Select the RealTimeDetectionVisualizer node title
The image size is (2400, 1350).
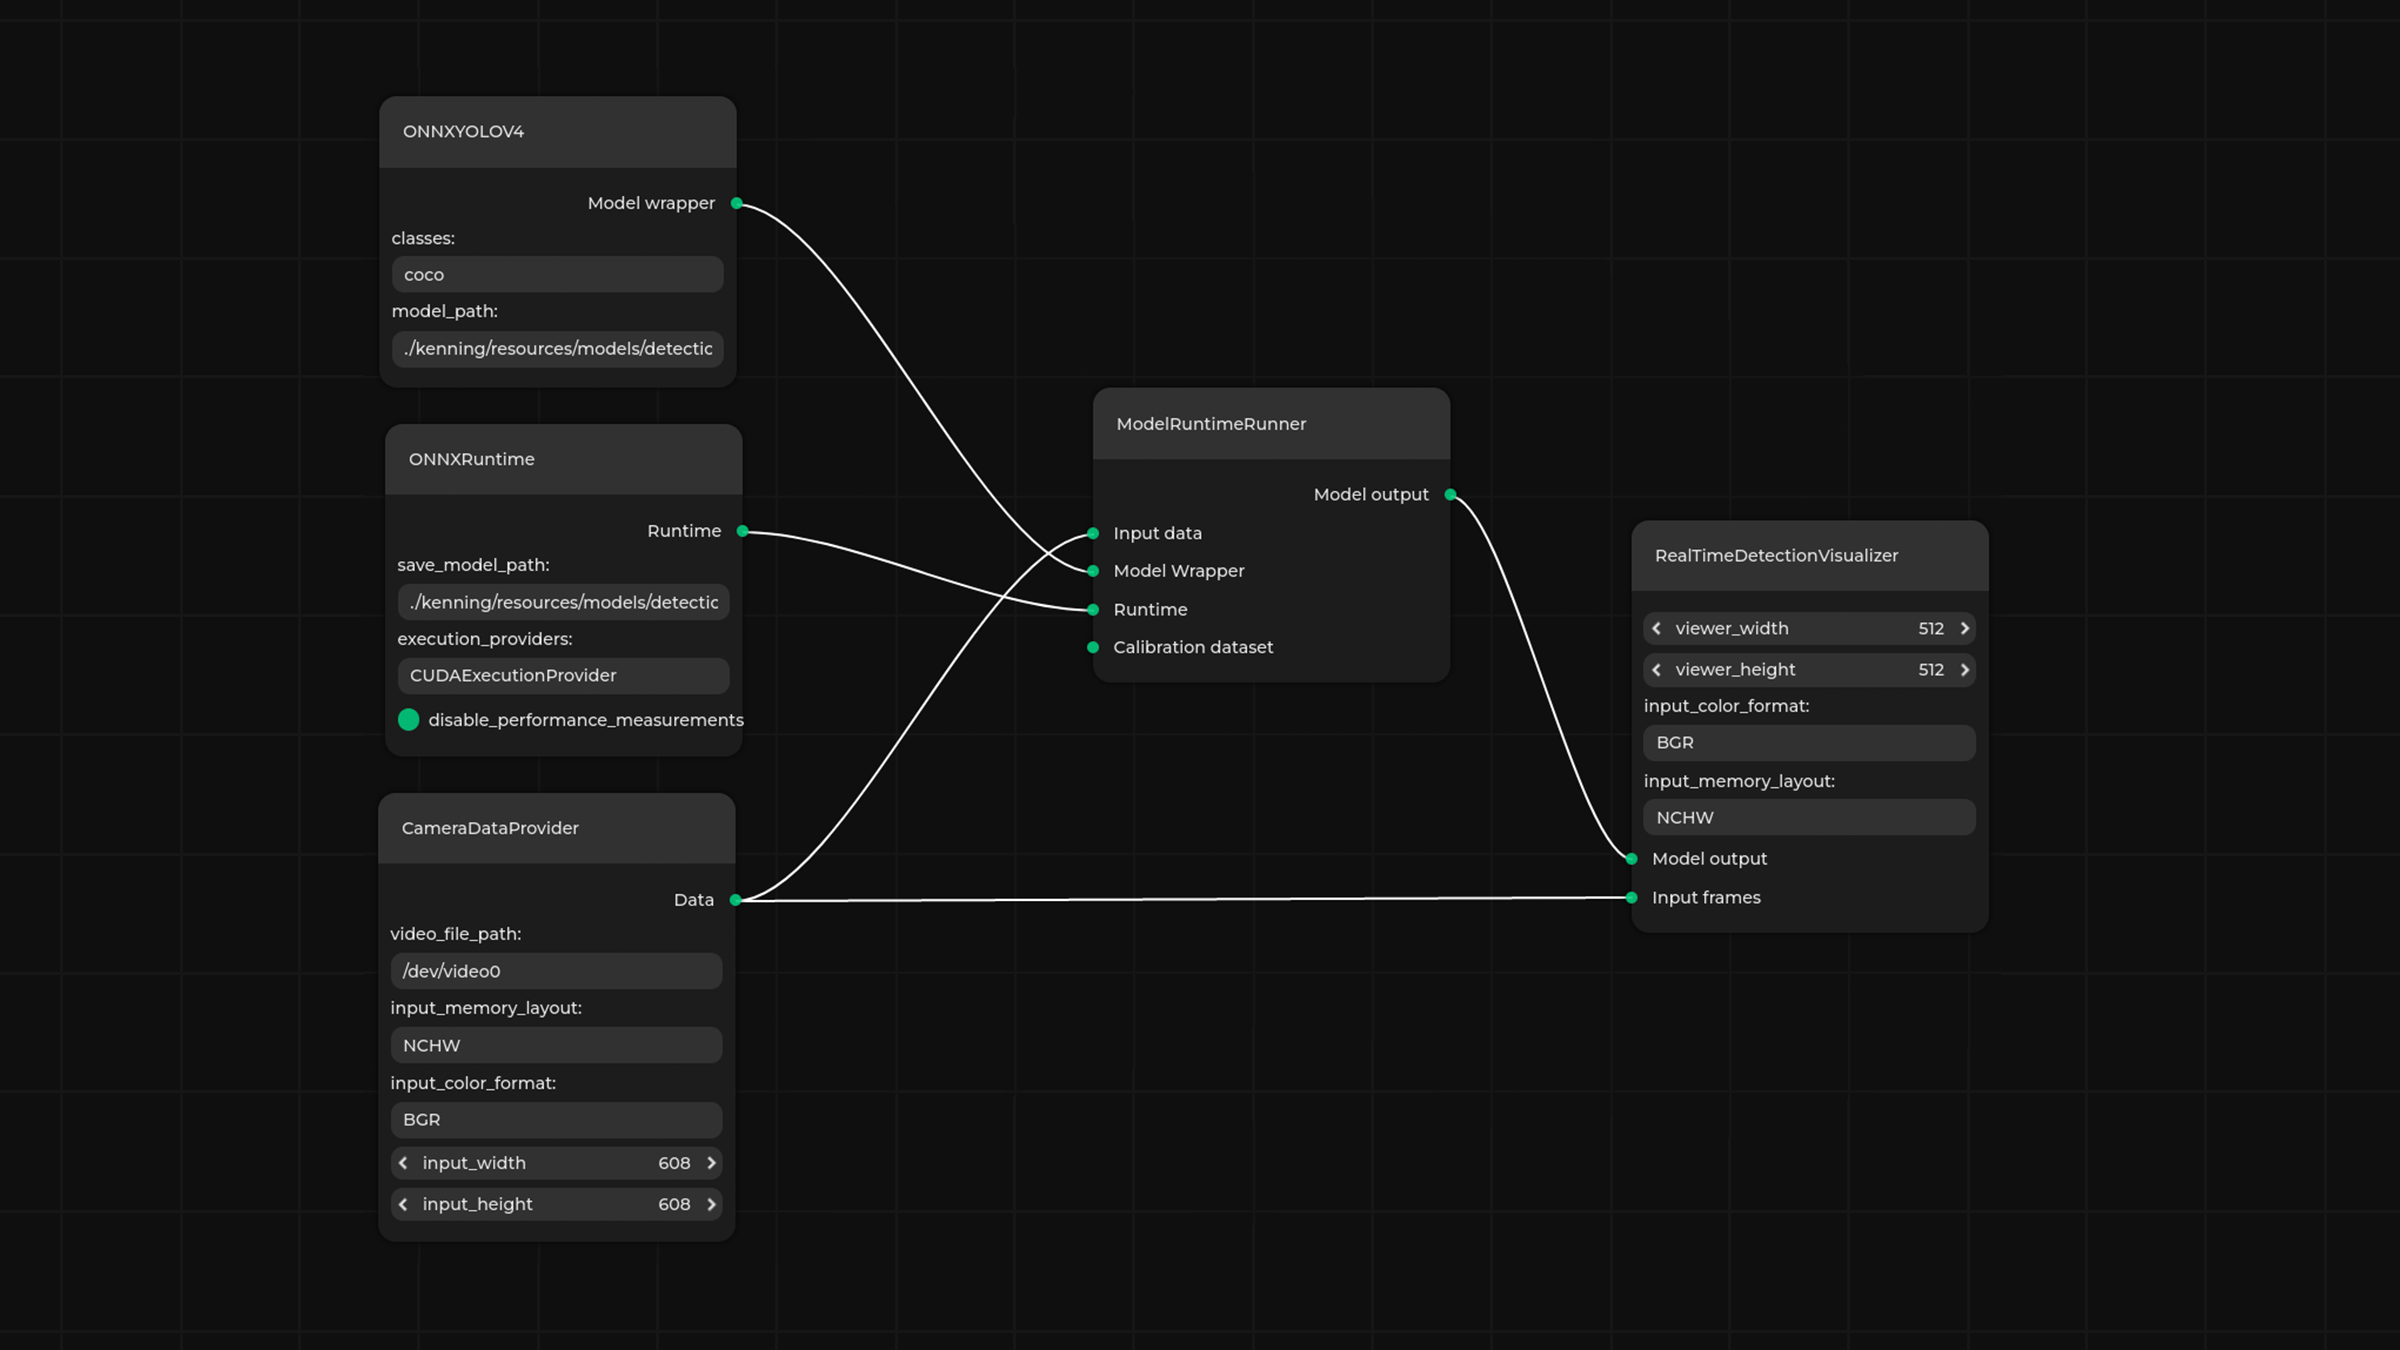click(1776, 556)
